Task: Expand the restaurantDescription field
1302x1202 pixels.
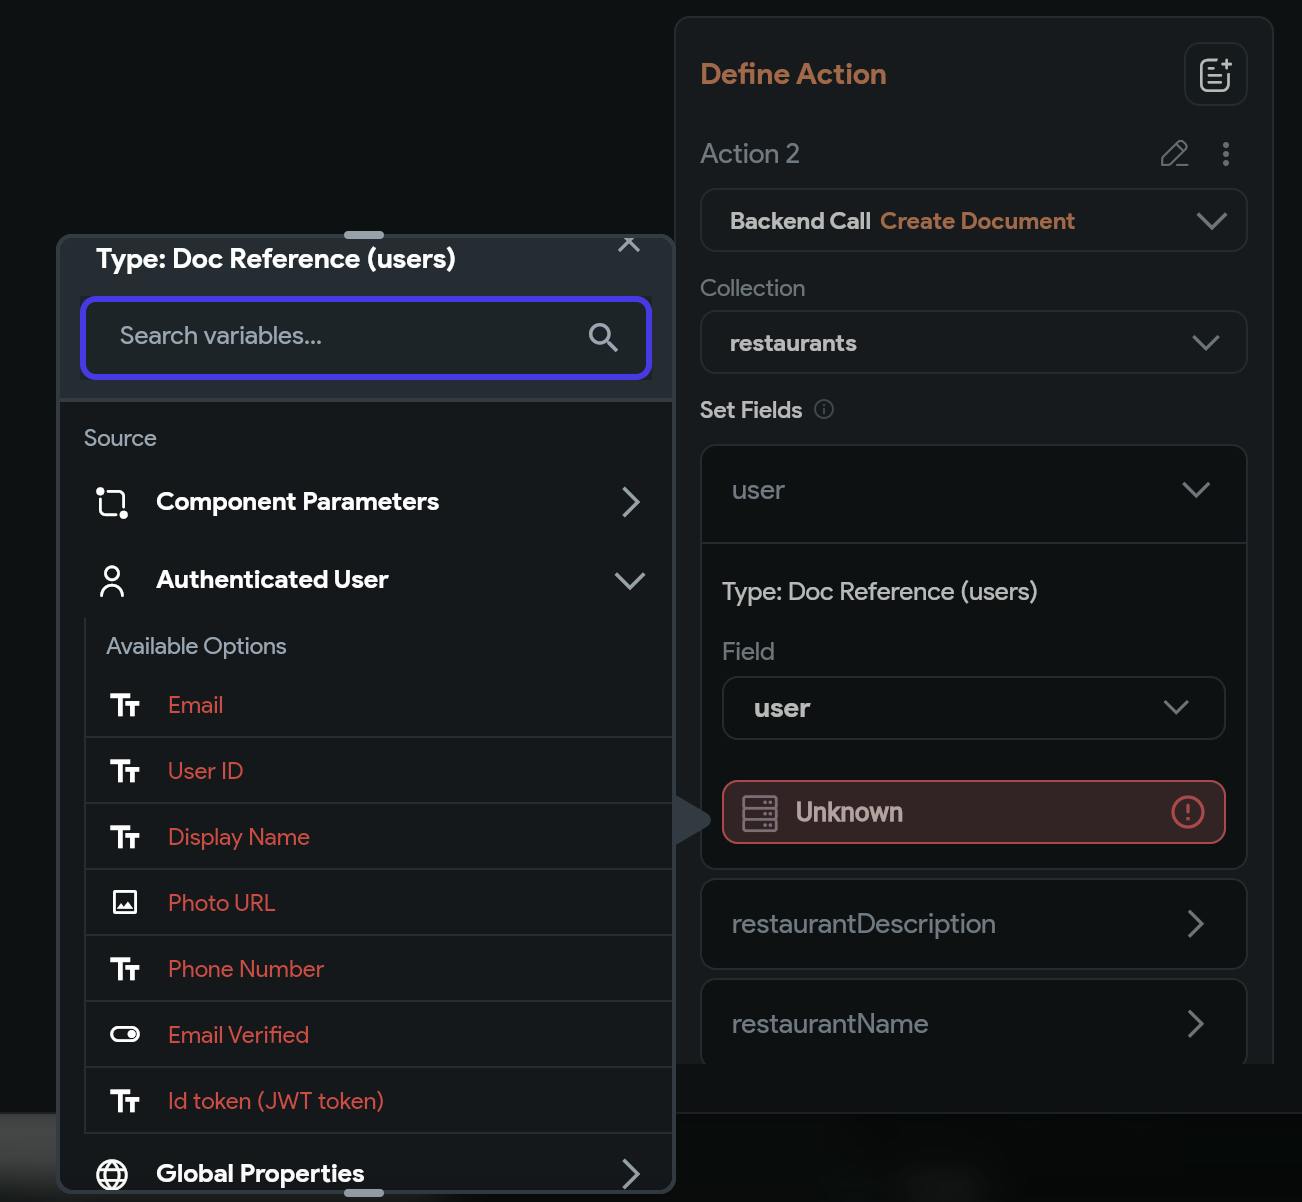Action: 974,924
